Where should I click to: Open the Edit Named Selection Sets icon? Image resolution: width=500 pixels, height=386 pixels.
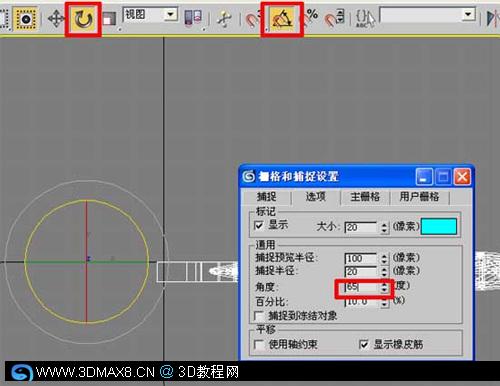pyautogui.click(x=365, y=18)
